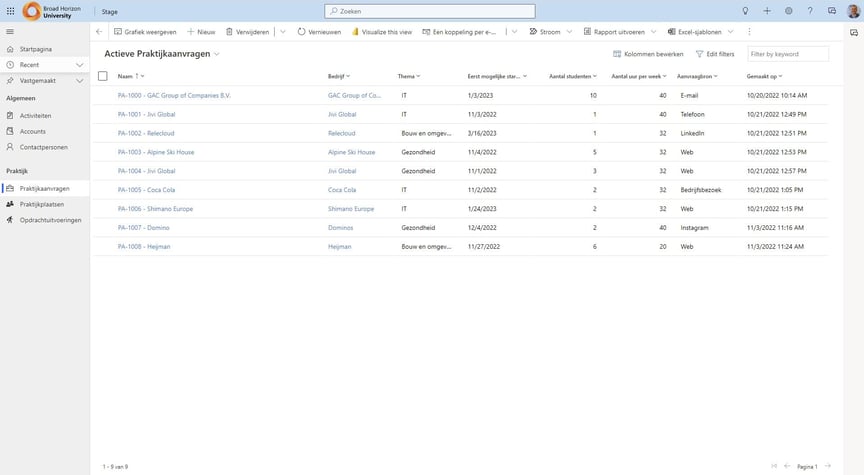
Task: Open the Shimano Europe company link
Action: pyautogui.click(x=351, y=209)
